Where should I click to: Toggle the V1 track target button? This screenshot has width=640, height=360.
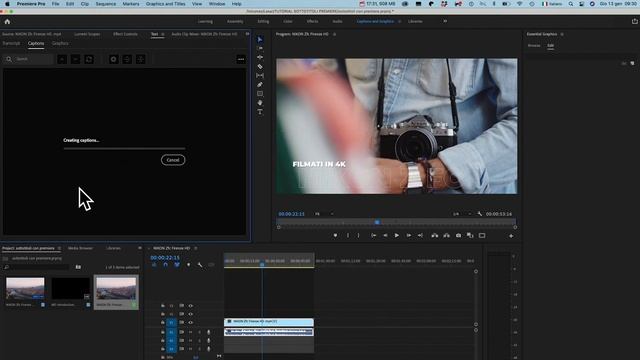pos(171,322)
